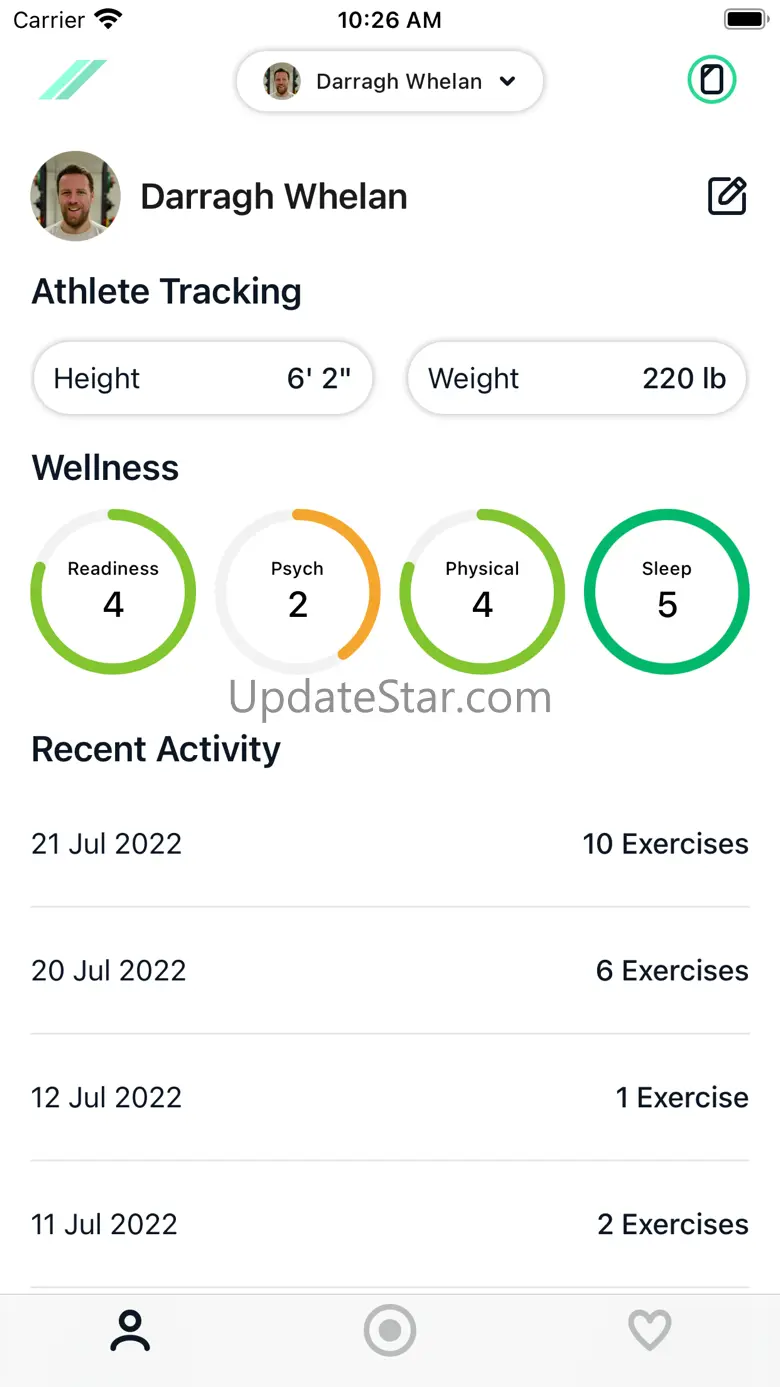
Task: Tap the Wi-Fi status icon
Action: tap(108, 19)
